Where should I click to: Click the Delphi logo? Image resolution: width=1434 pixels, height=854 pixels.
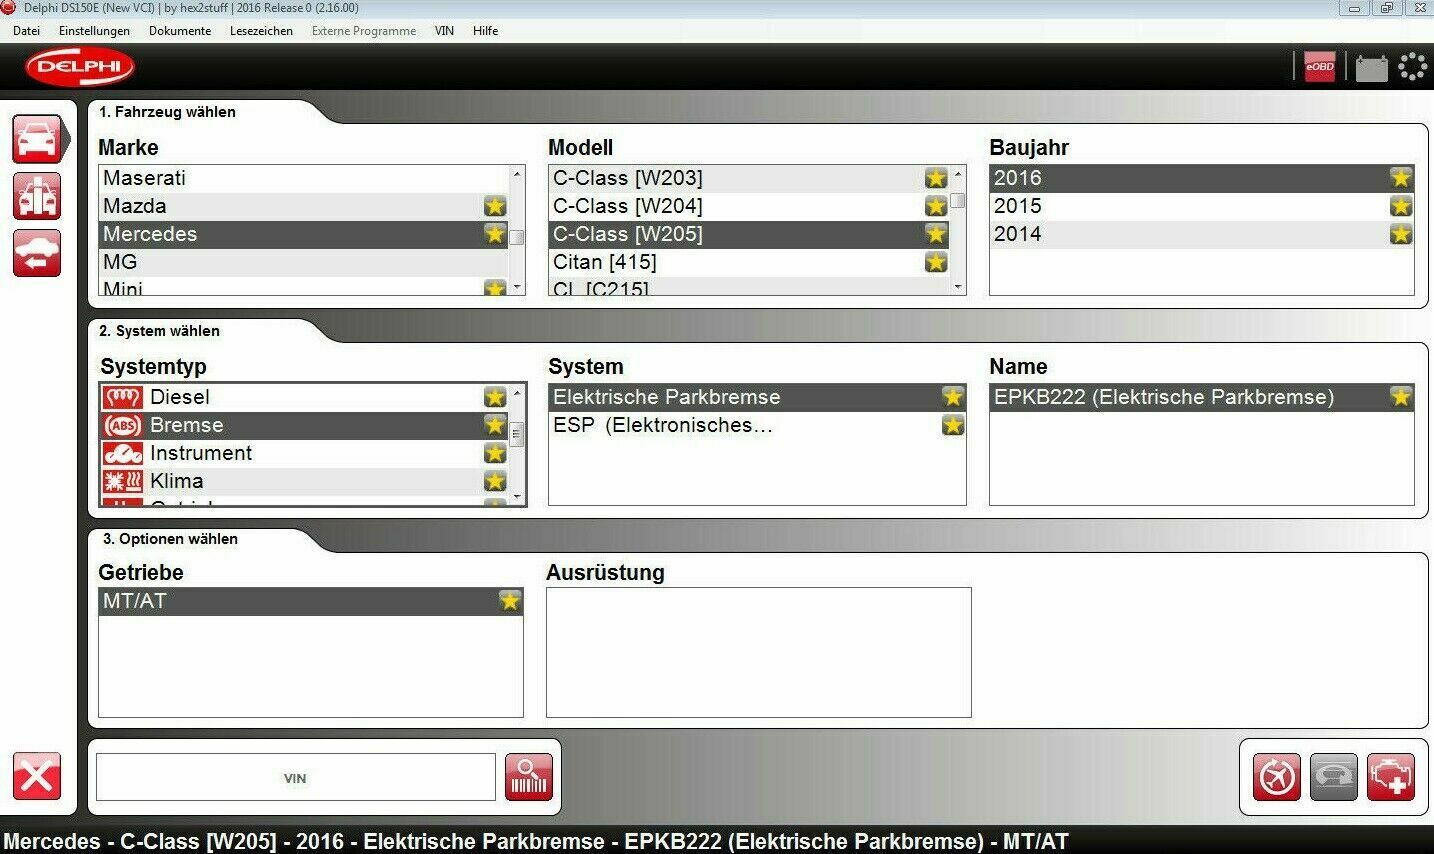pyautogui.click(x=80, y=67)
